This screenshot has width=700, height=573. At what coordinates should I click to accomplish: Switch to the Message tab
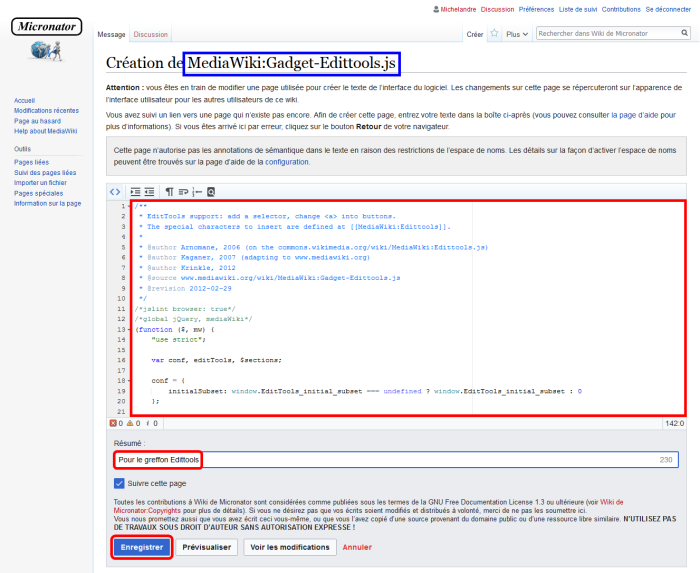111,34
